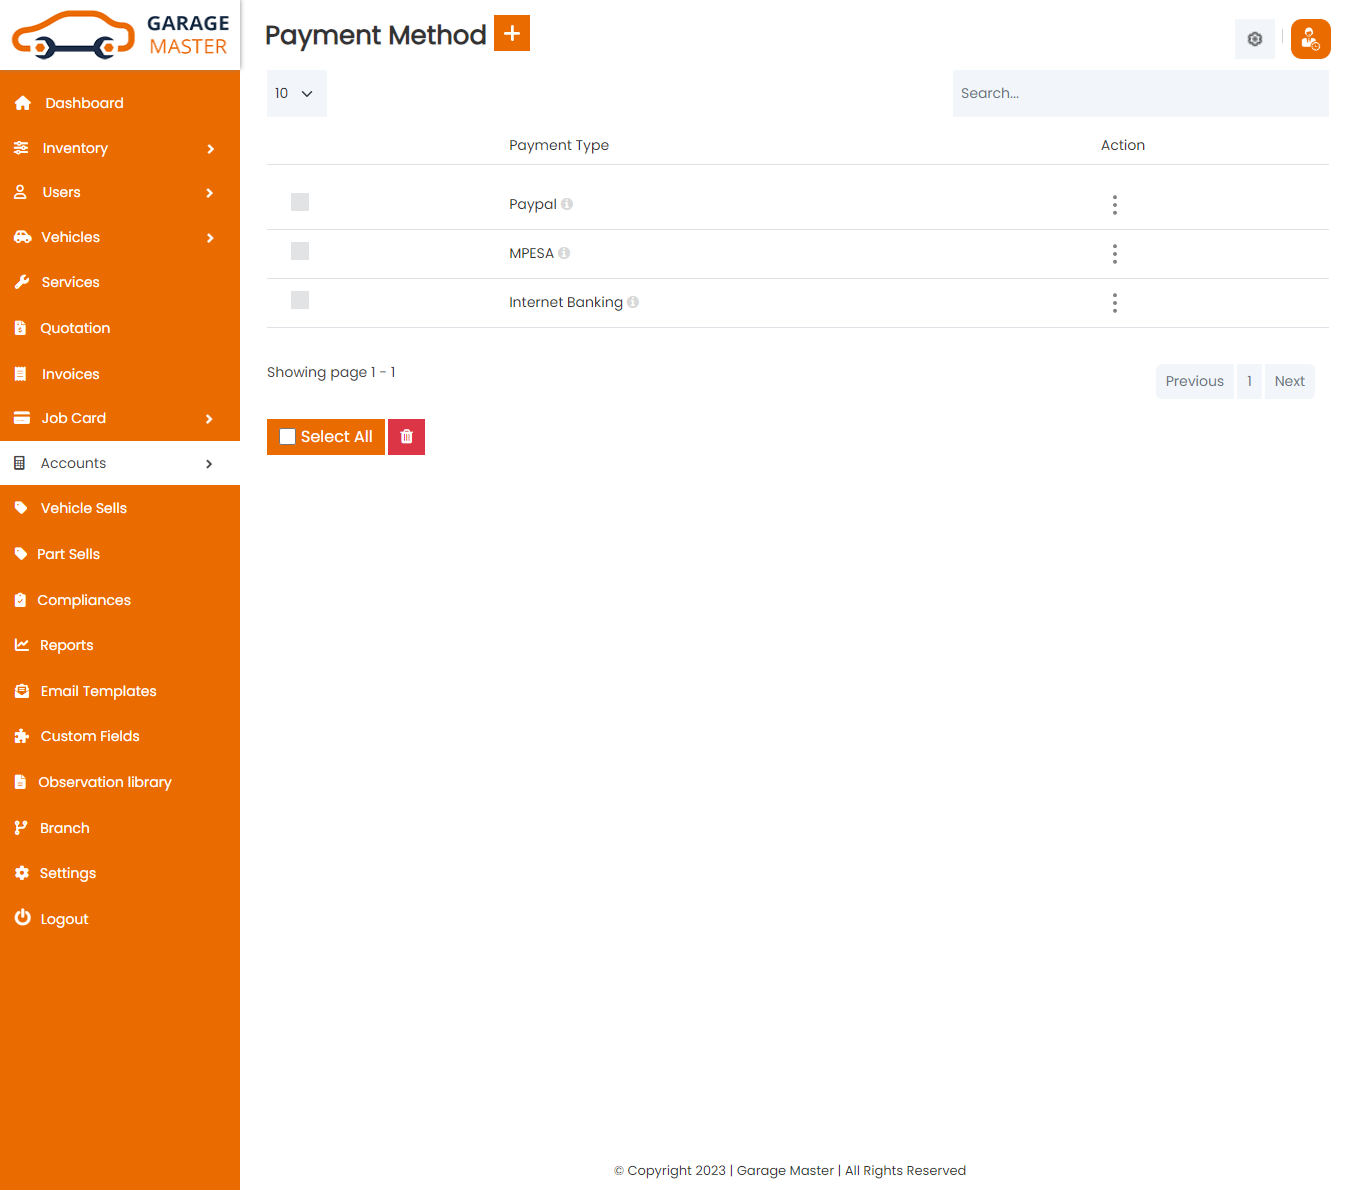This screenshot has width=1366, height=1190.
Task: Open the settings gear in the top bar
Action: (x=1254, y=39)
